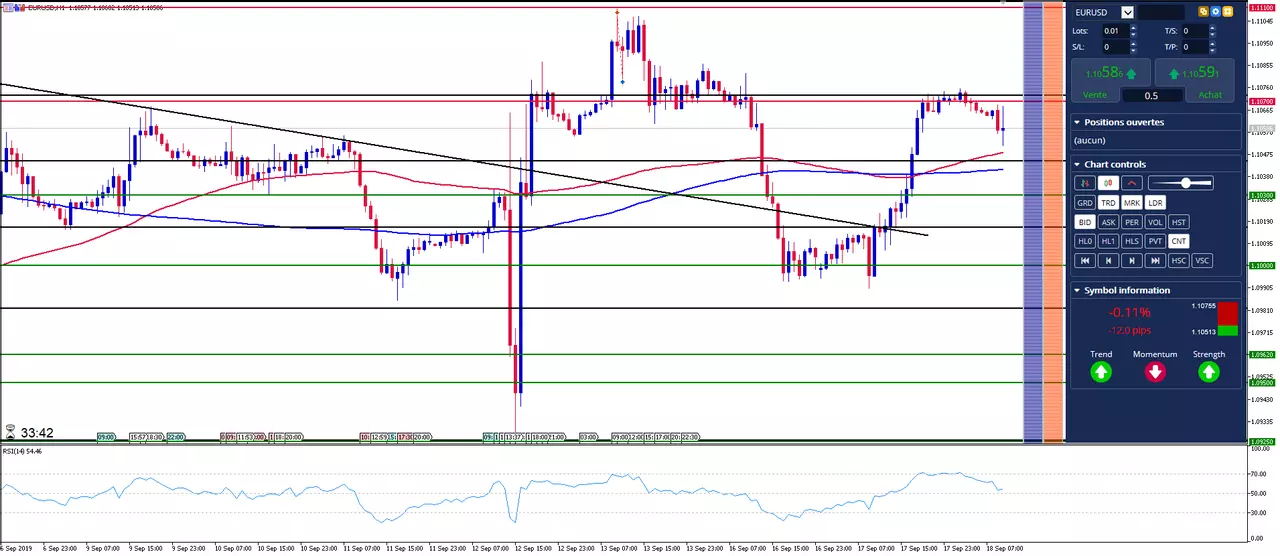Click the (aucun) open positions entry
1280x556 pixels.
pos(1091,141)
